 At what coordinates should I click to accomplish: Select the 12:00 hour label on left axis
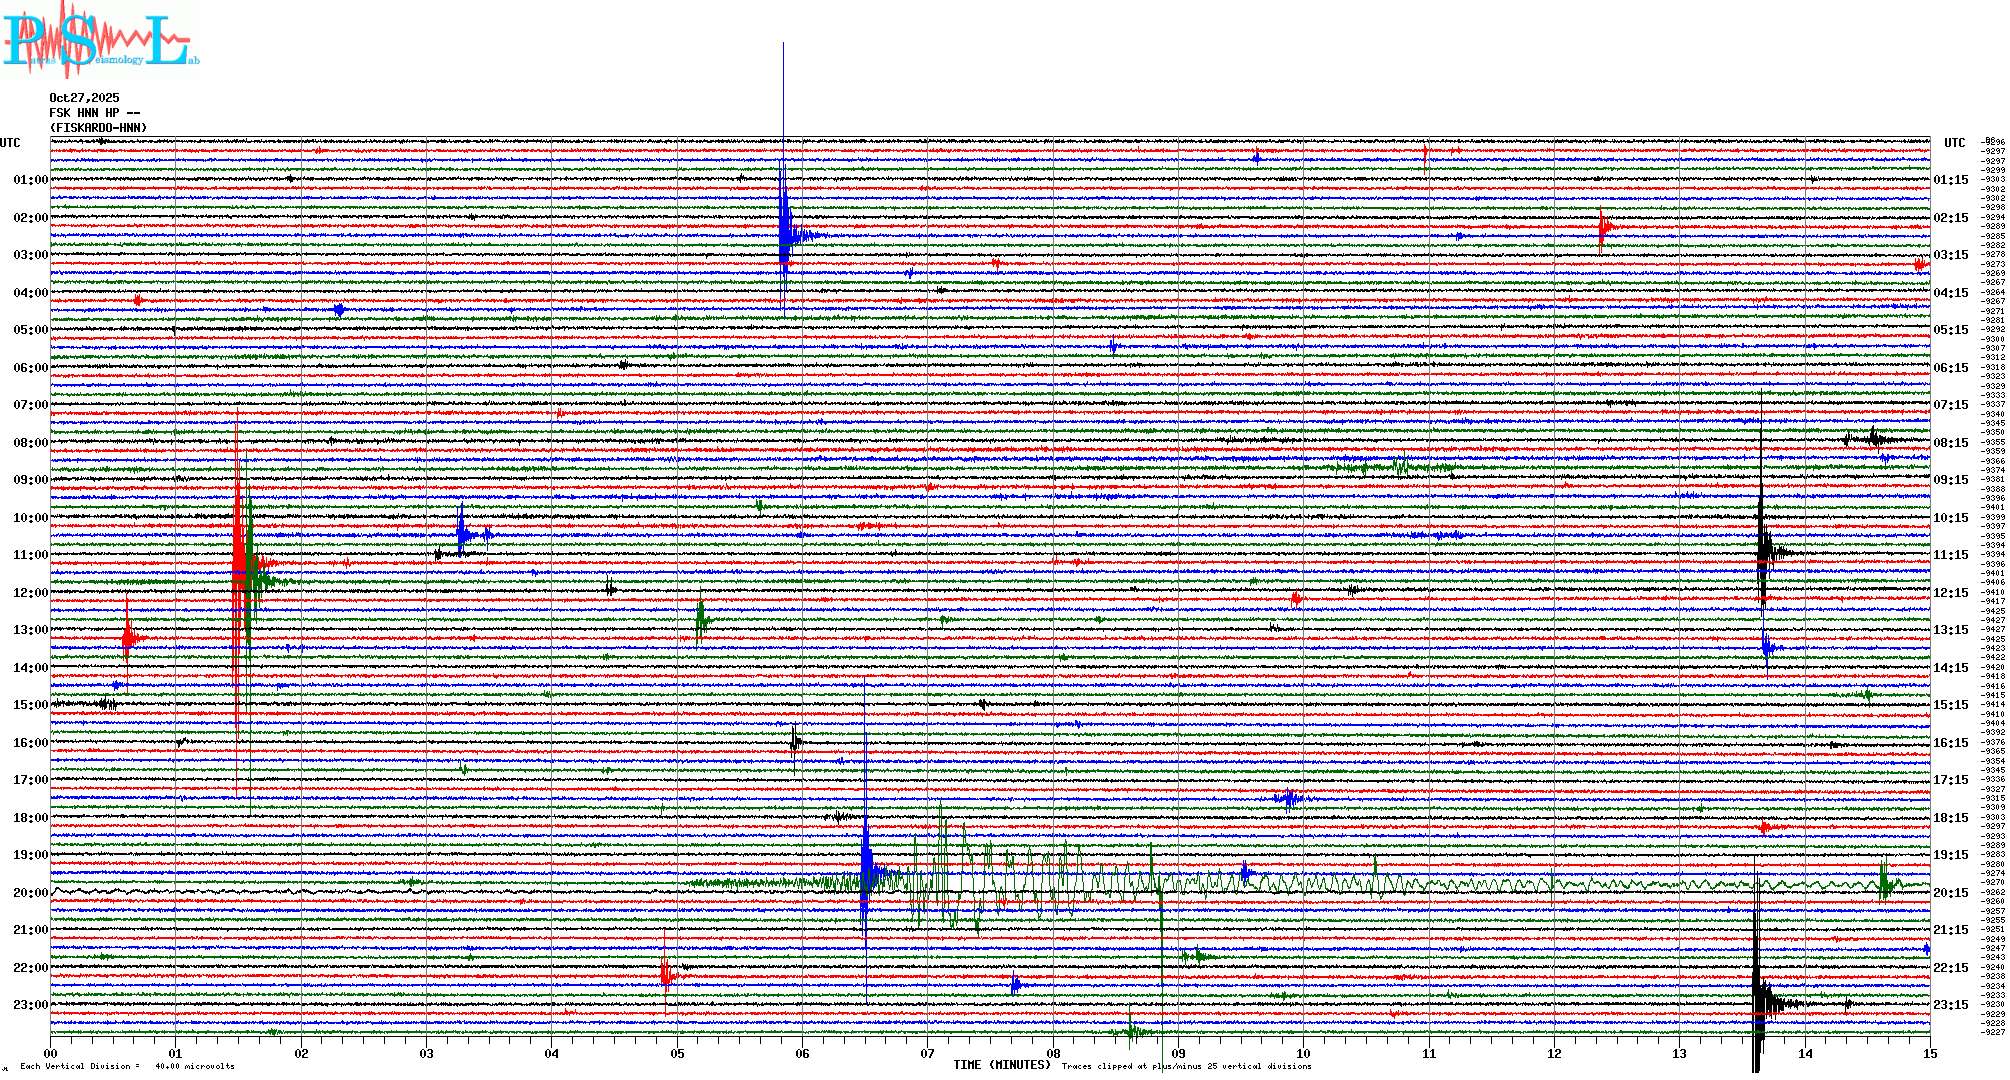click(30, 593)
